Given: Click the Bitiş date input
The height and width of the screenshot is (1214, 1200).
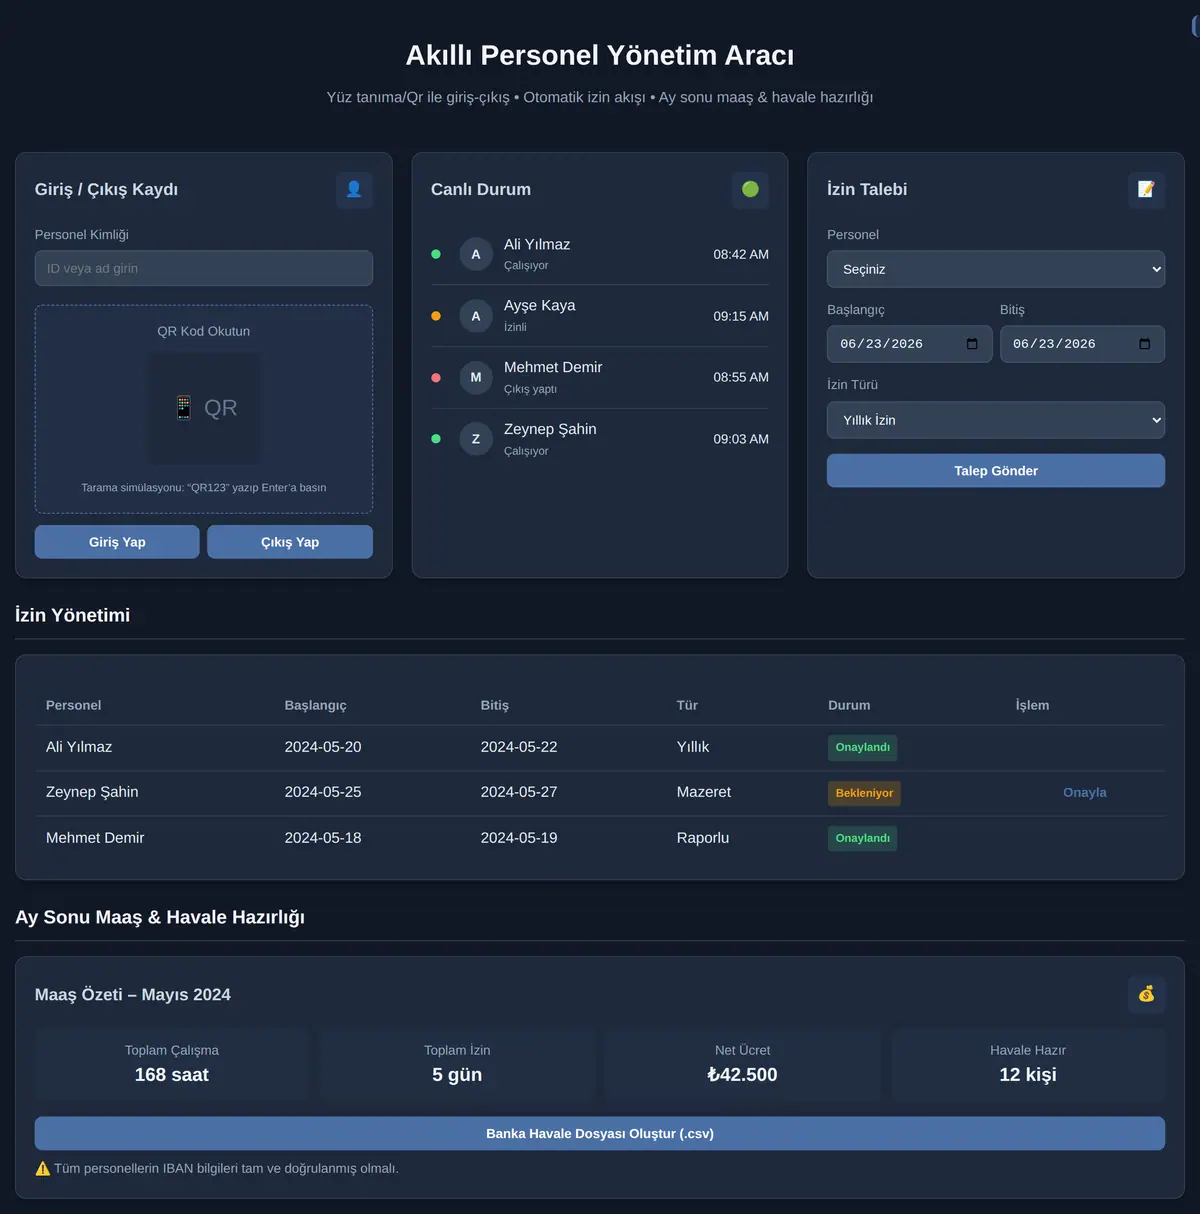Looking at the screenshot, I should pyautogui.click(x=1083, y=344).
